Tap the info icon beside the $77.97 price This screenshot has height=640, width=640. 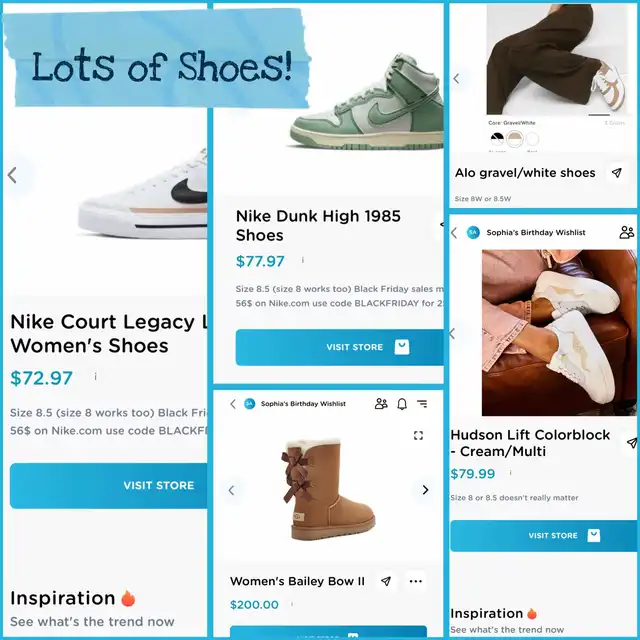click(303, 260)
